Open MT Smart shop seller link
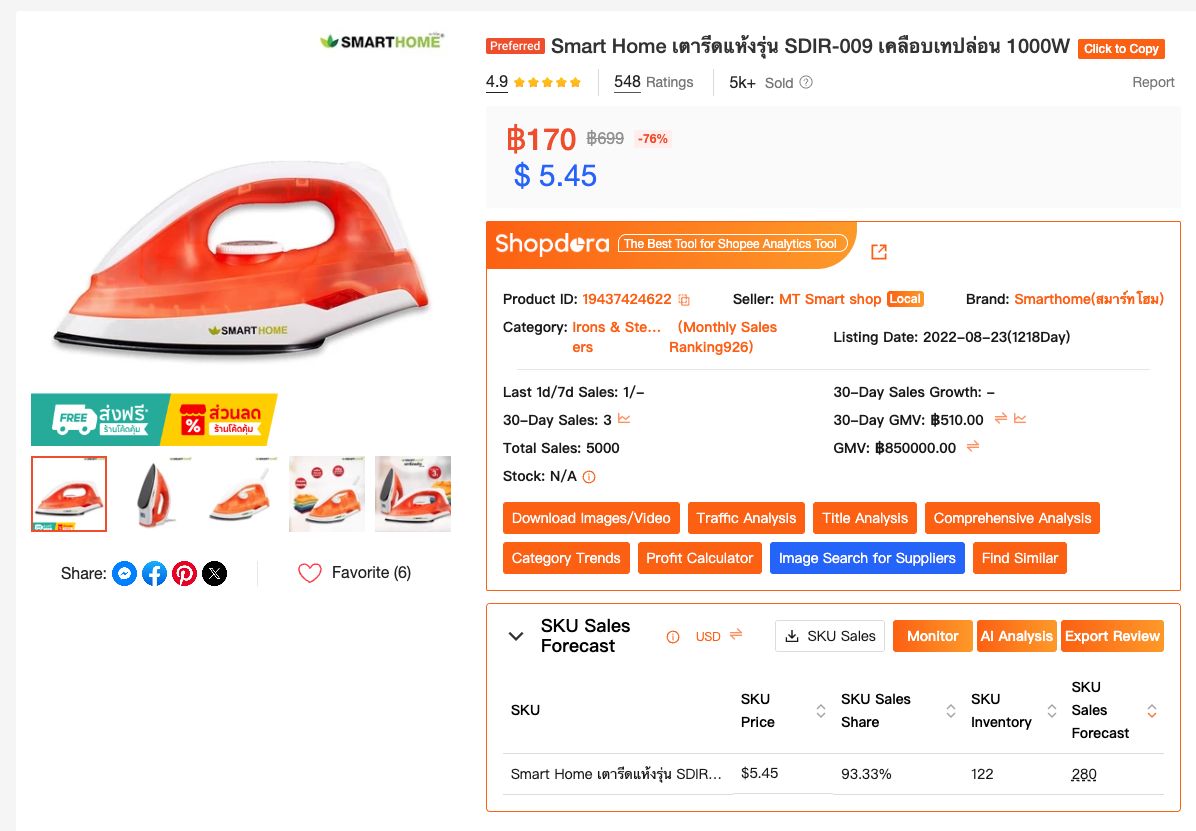 tap(830, 299)
